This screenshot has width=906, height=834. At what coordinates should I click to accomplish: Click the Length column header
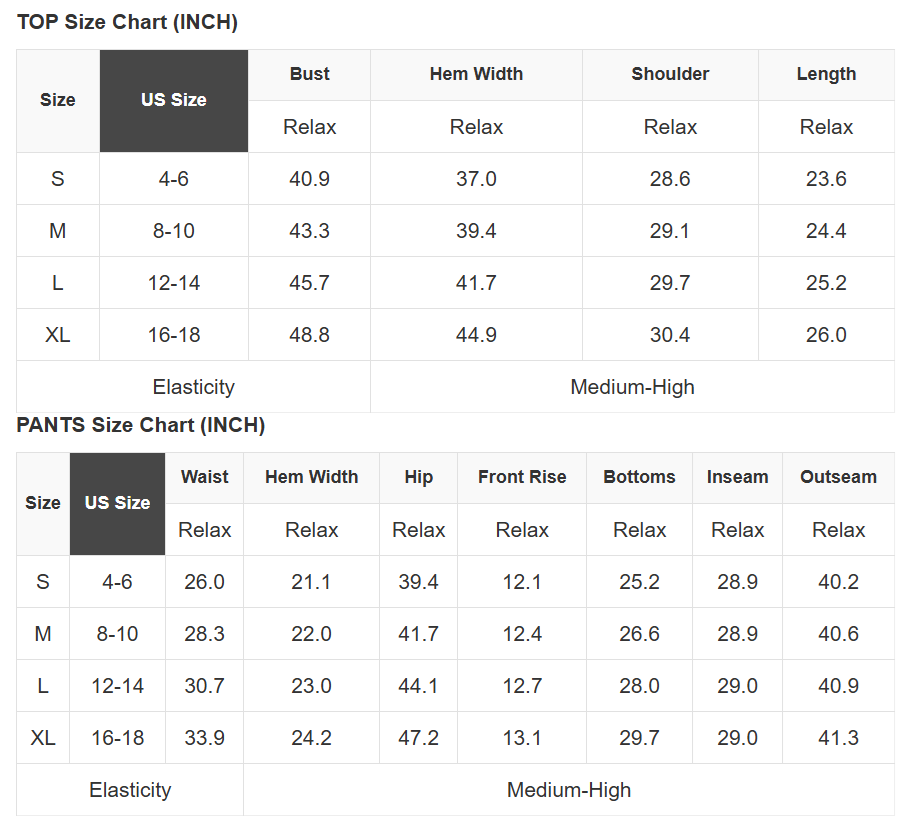point(826,74)
